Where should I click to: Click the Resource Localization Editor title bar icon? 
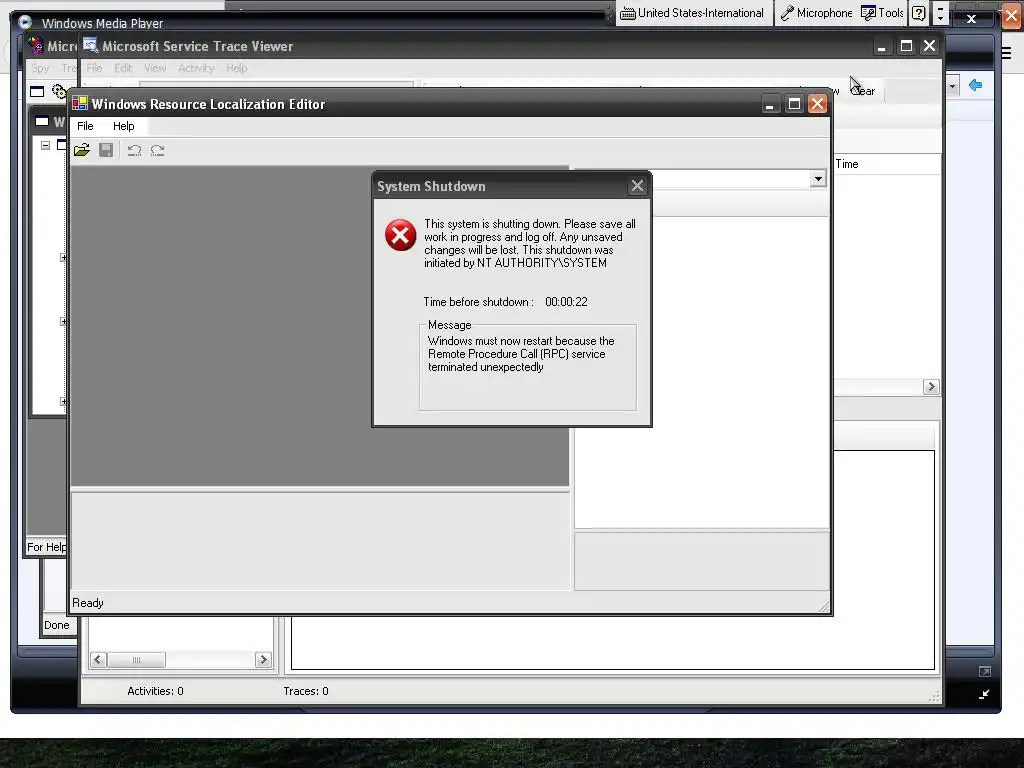[x=80, y=103]
